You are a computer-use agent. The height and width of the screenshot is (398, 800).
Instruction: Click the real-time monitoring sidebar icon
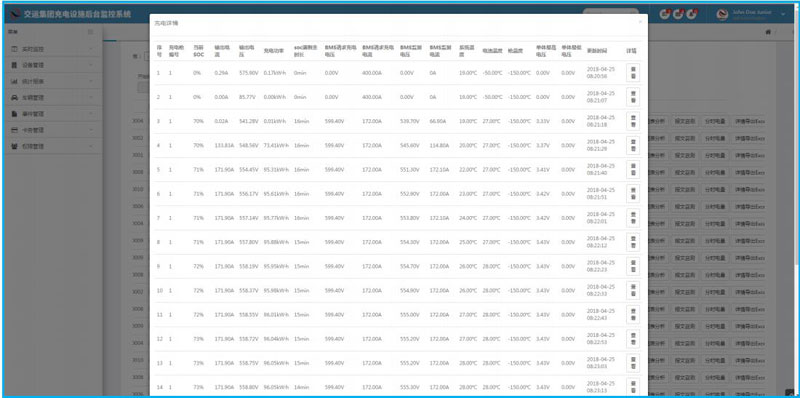(14, 49)
